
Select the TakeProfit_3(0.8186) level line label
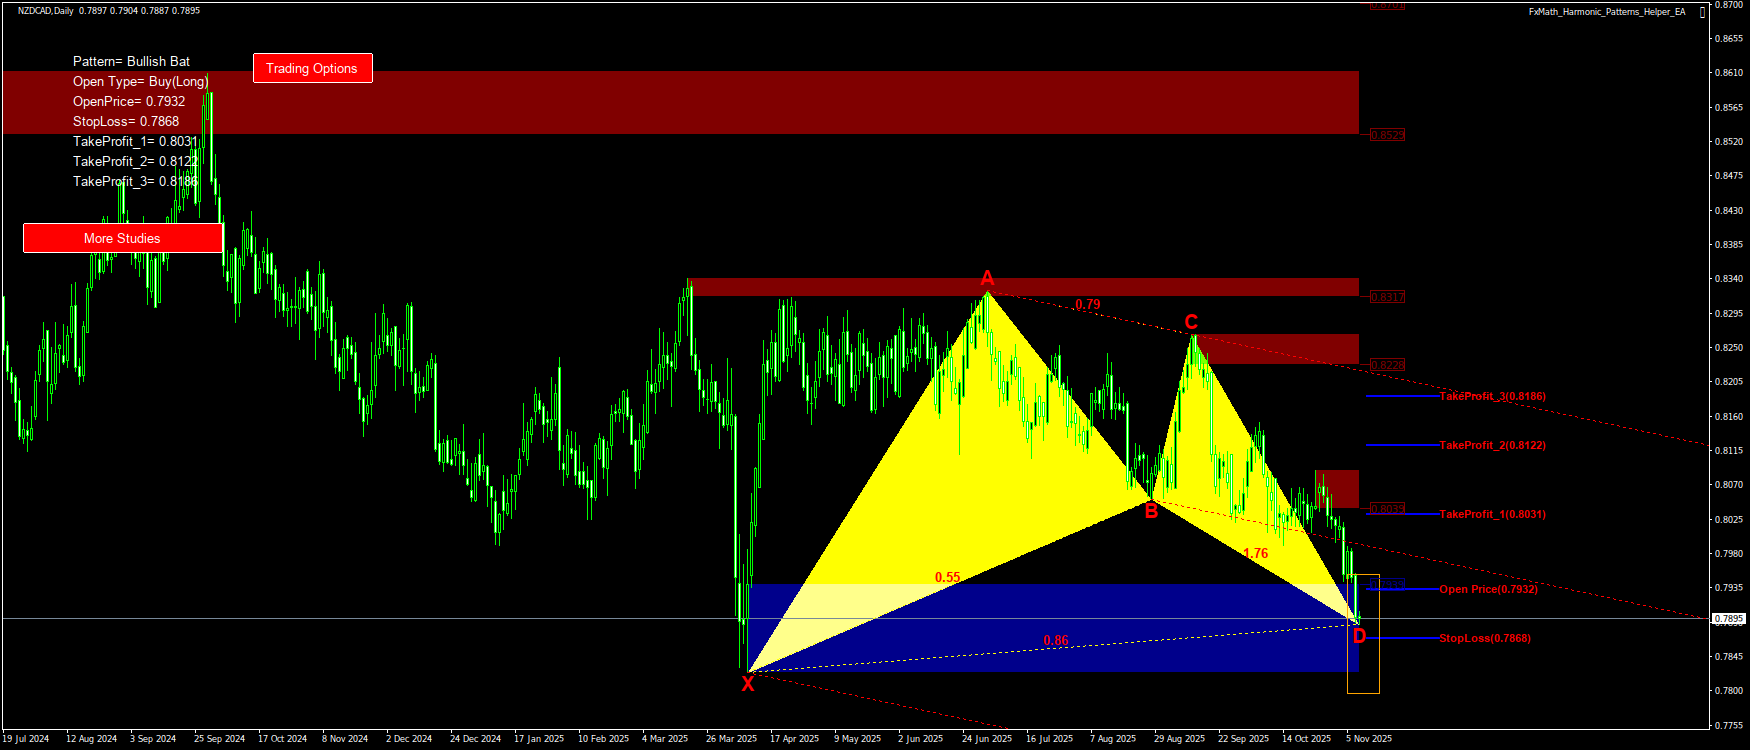pyautogui.click(x=1492, y=396)
